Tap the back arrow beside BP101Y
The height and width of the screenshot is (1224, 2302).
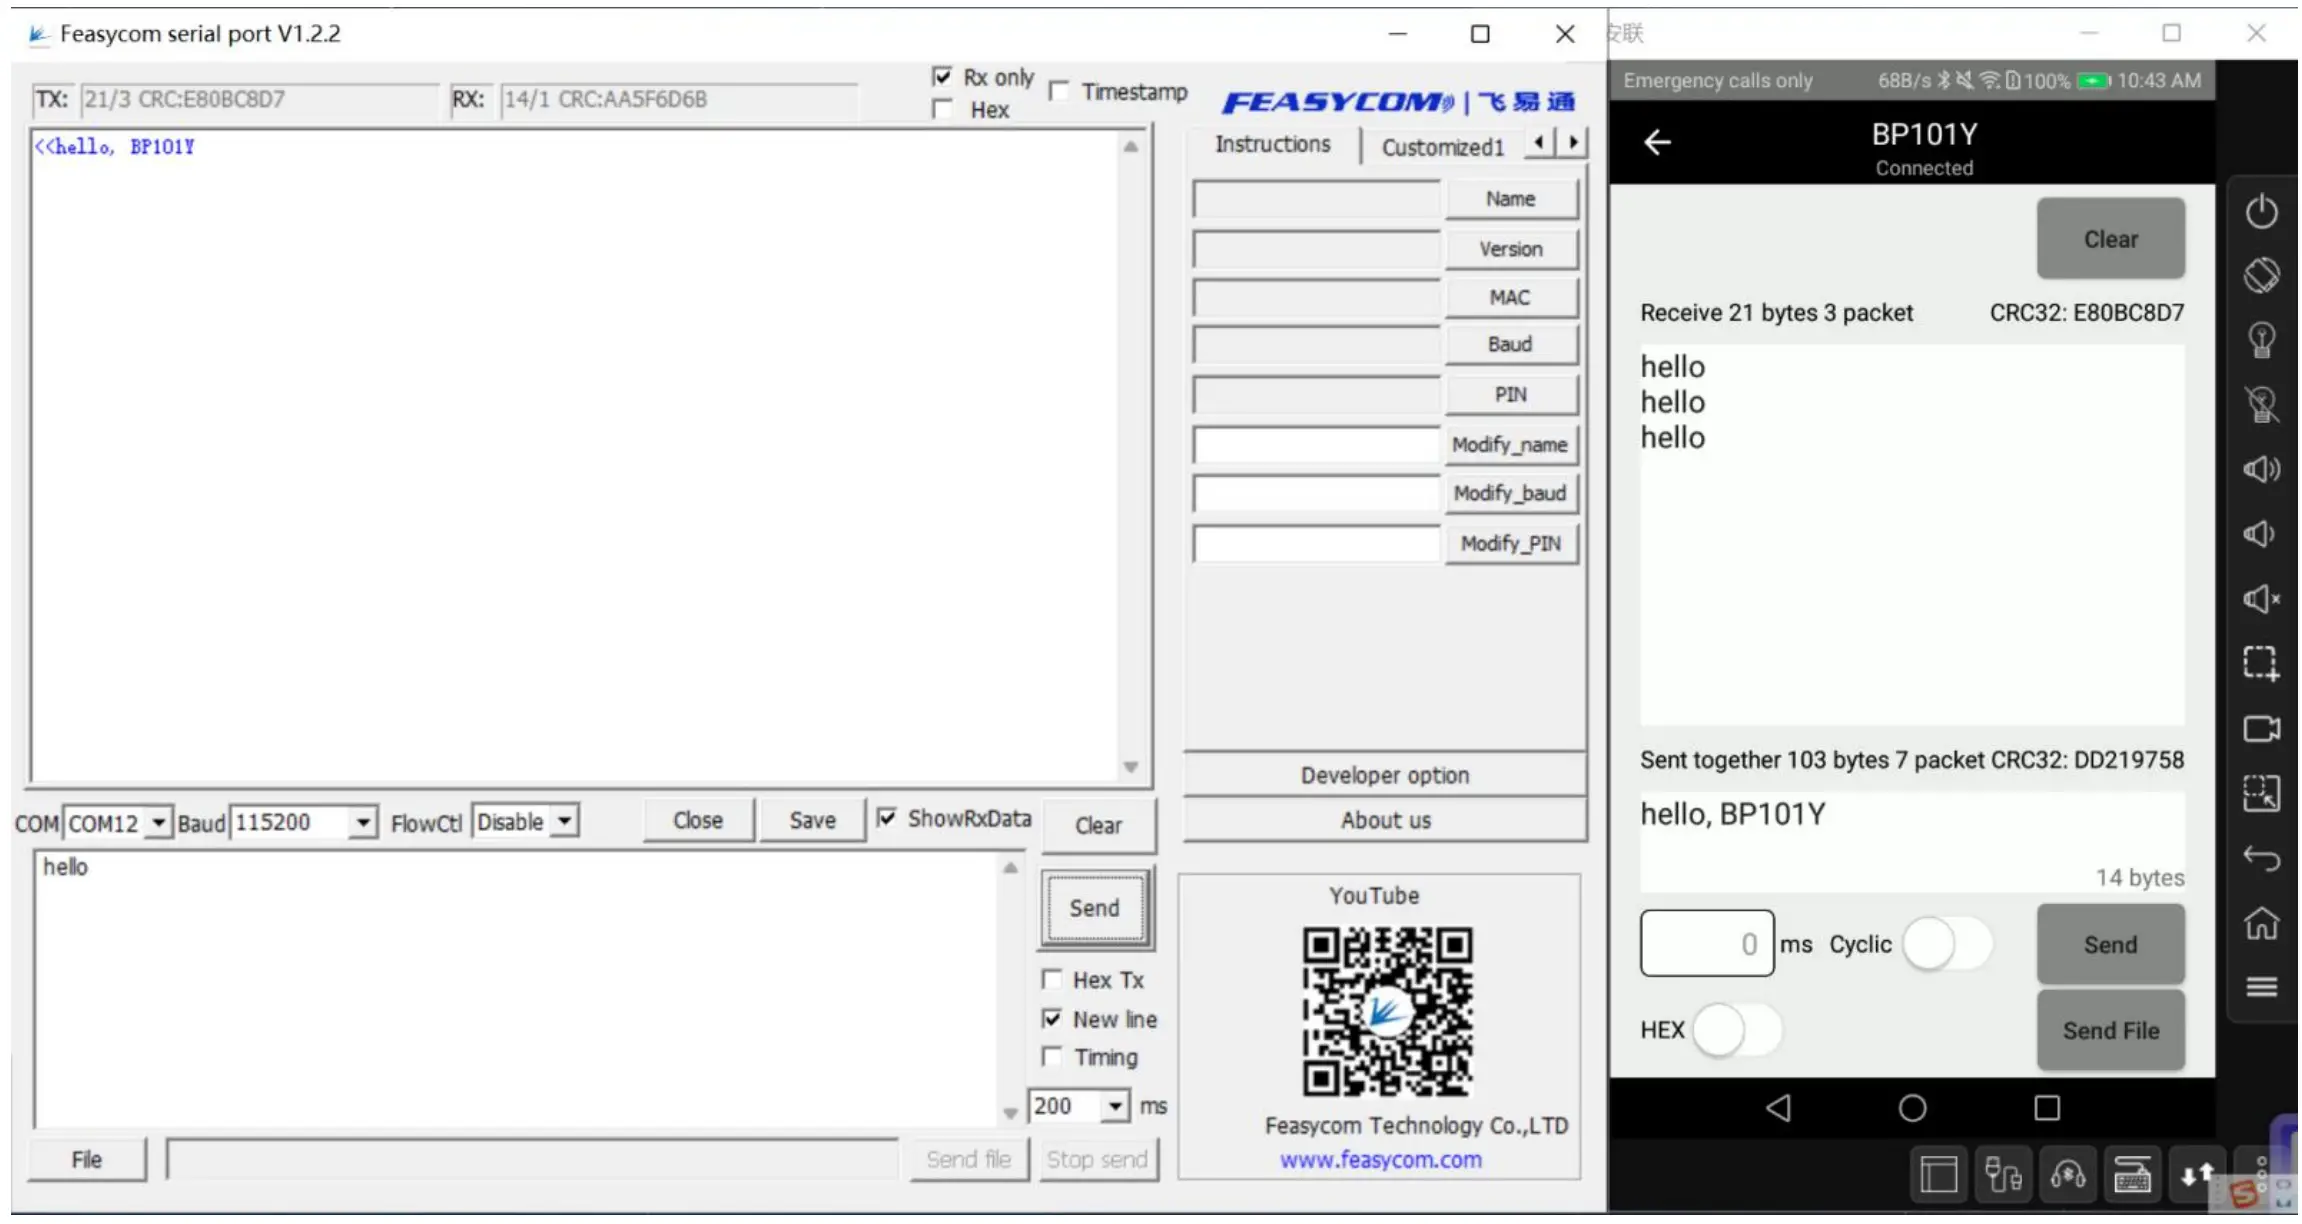click(1657, 143)
